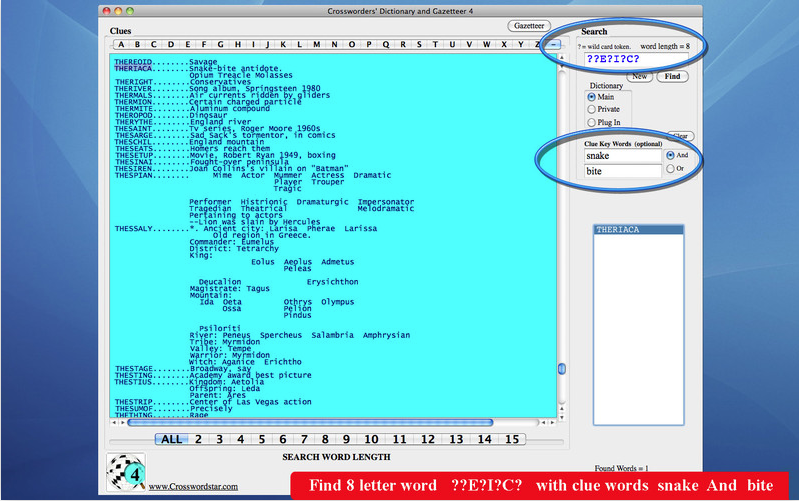Screen dimensions: 799x501
Task: Set search word length to 15
Action: click(512, 439)
